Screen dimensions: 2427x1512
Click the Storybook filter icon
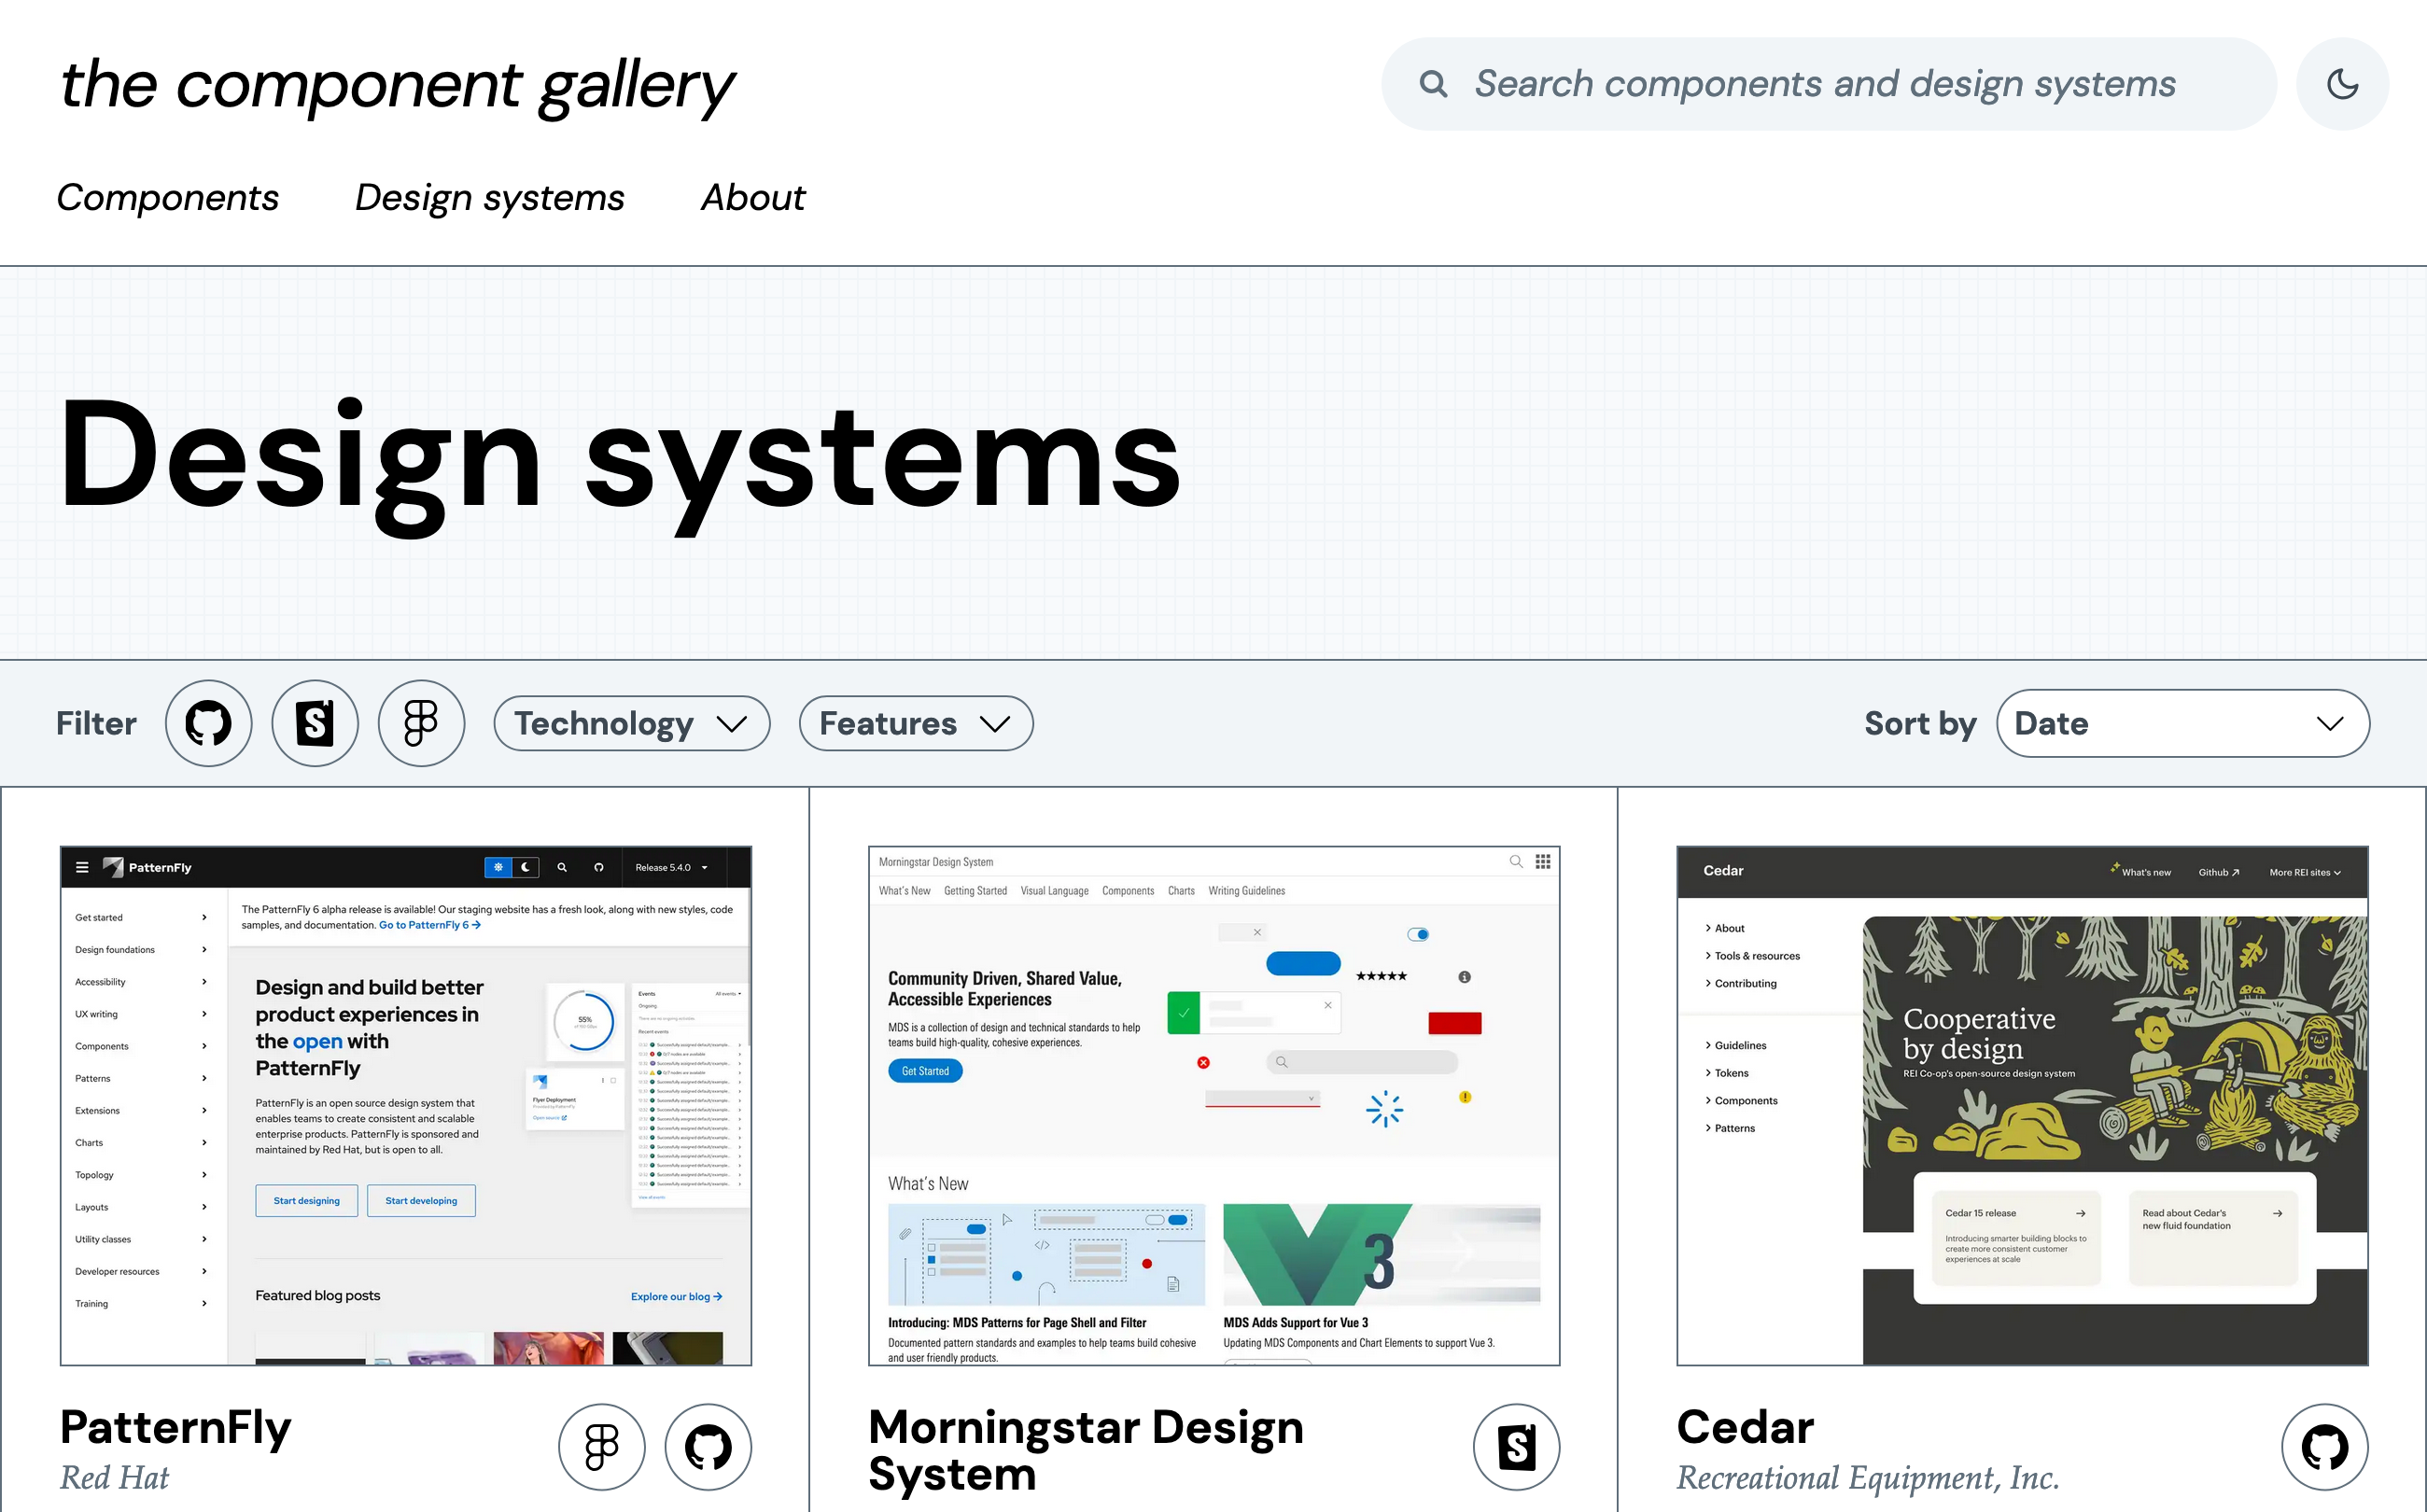click(x=314, y=723)
